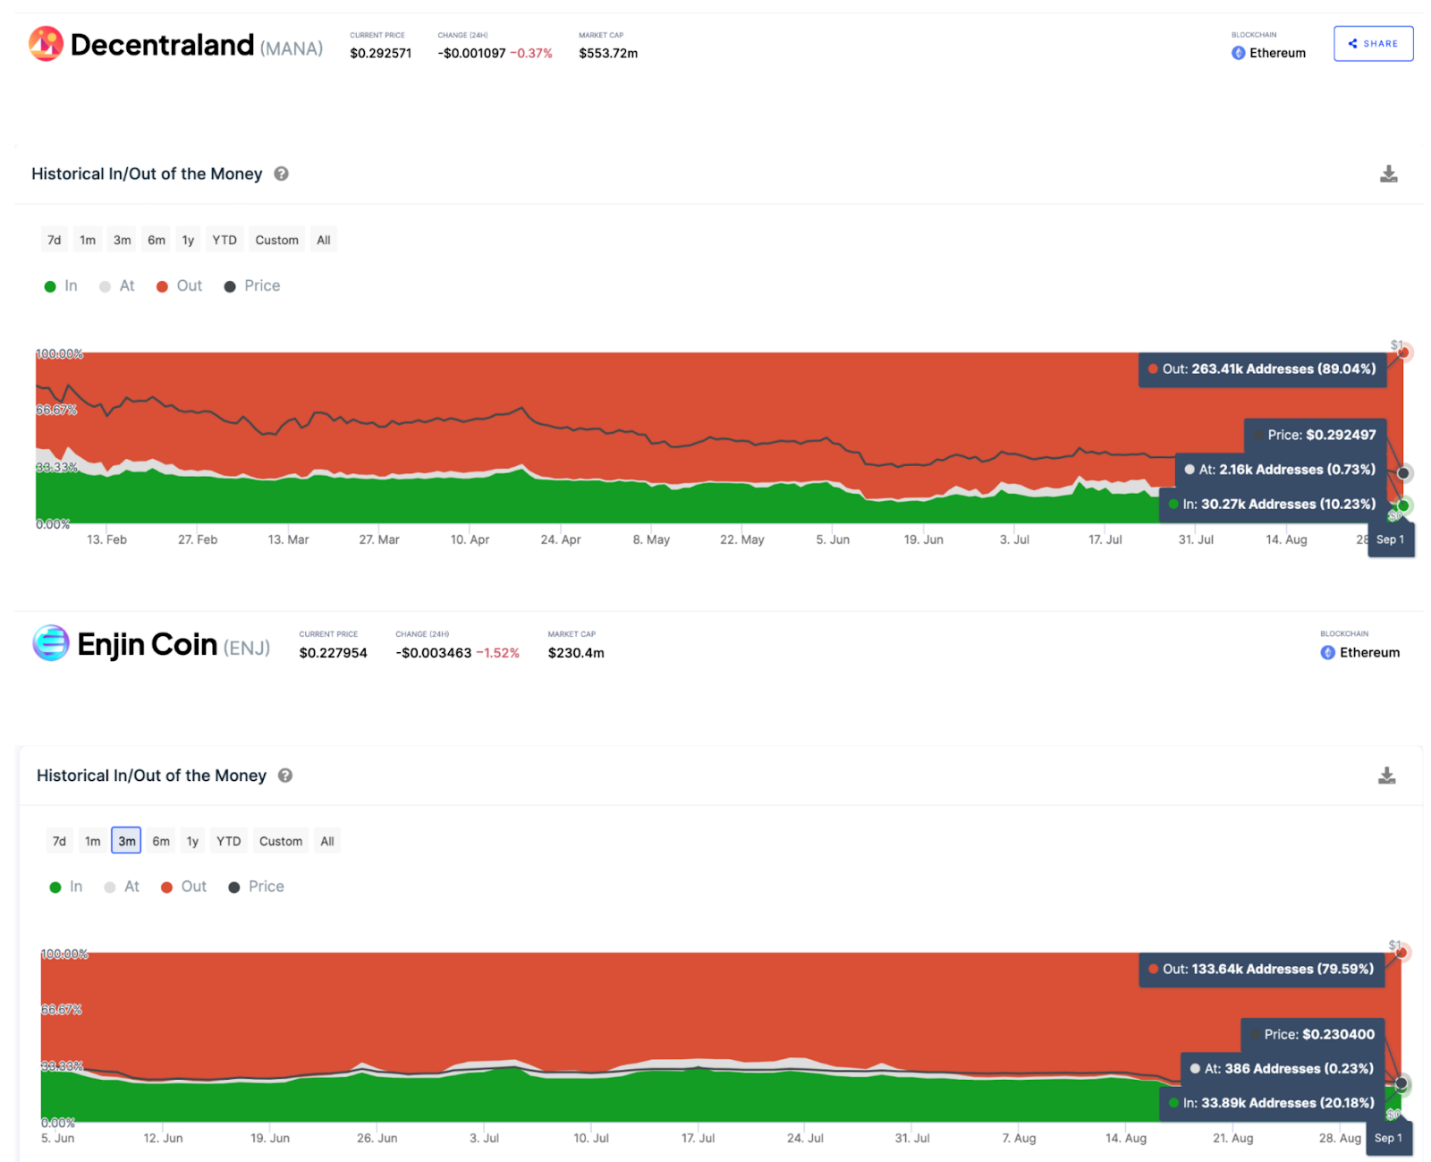Viewport: 1431px width, 1162px height.
Task: Click Ethereum icon in Enjin Coin header
Action: coord(1328,652)
